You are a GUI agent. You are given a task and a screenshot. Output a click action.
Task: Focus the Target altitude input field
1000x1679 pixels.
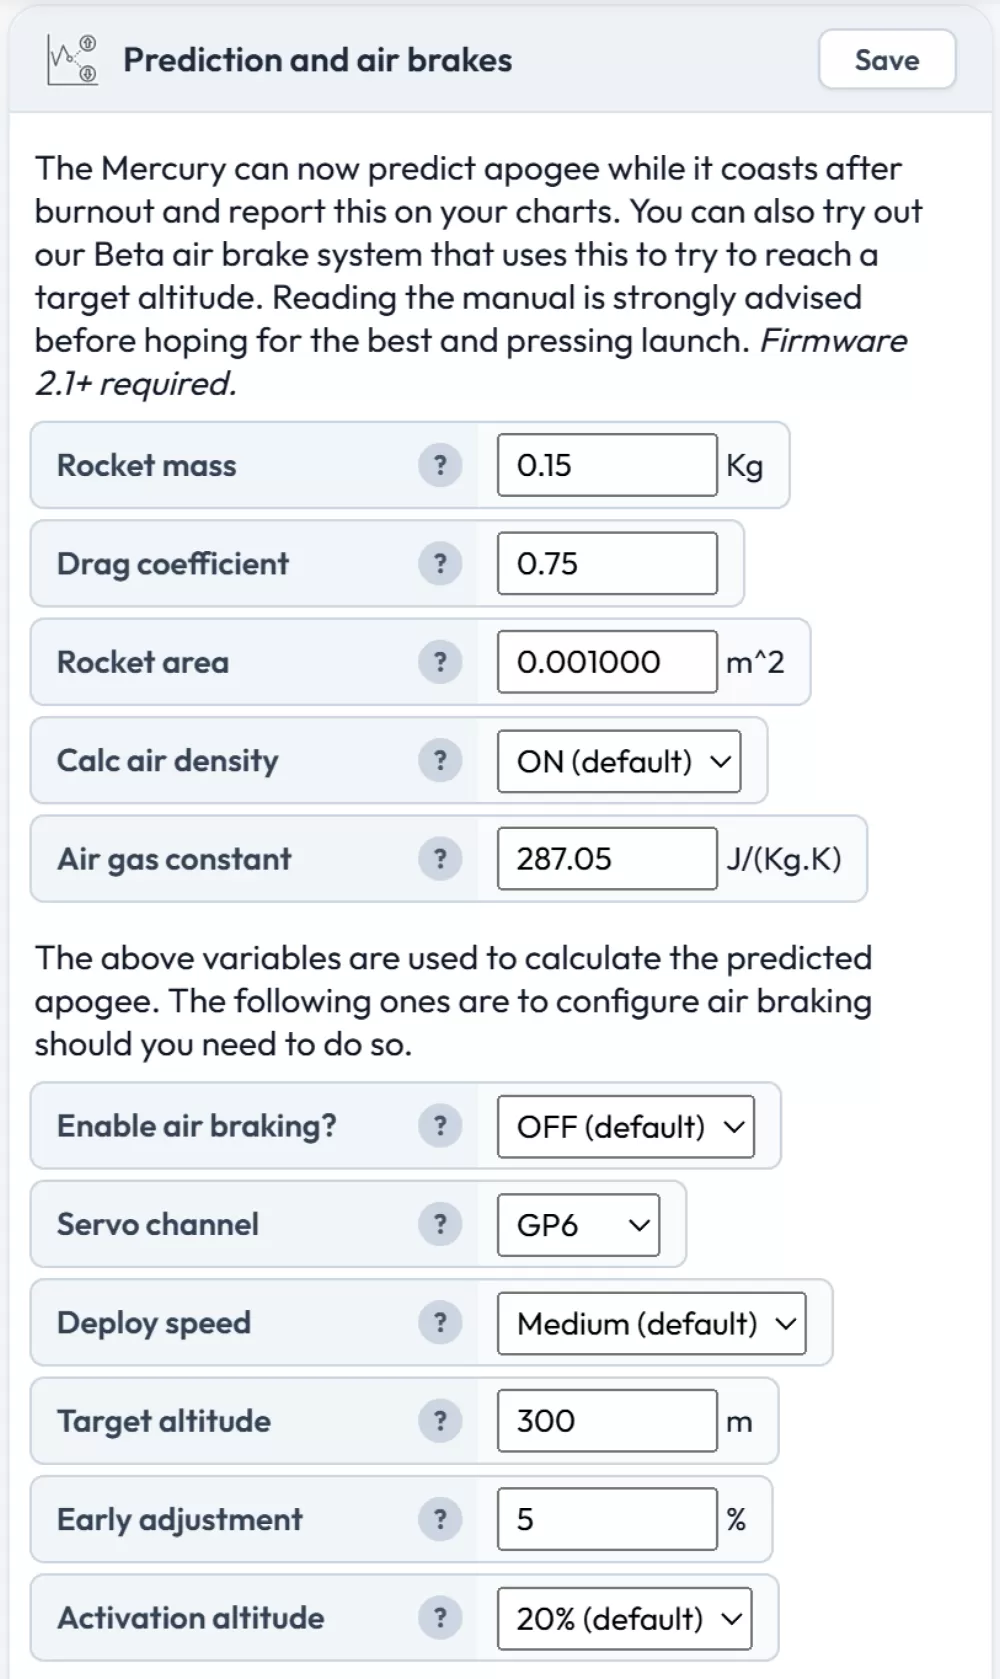[607, 1421]
